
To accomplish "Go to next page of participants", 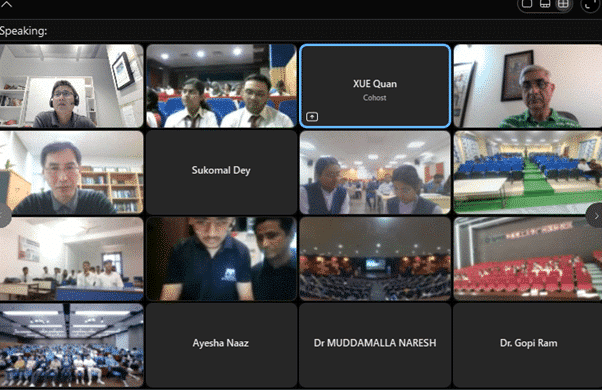I will pos(595,216).
